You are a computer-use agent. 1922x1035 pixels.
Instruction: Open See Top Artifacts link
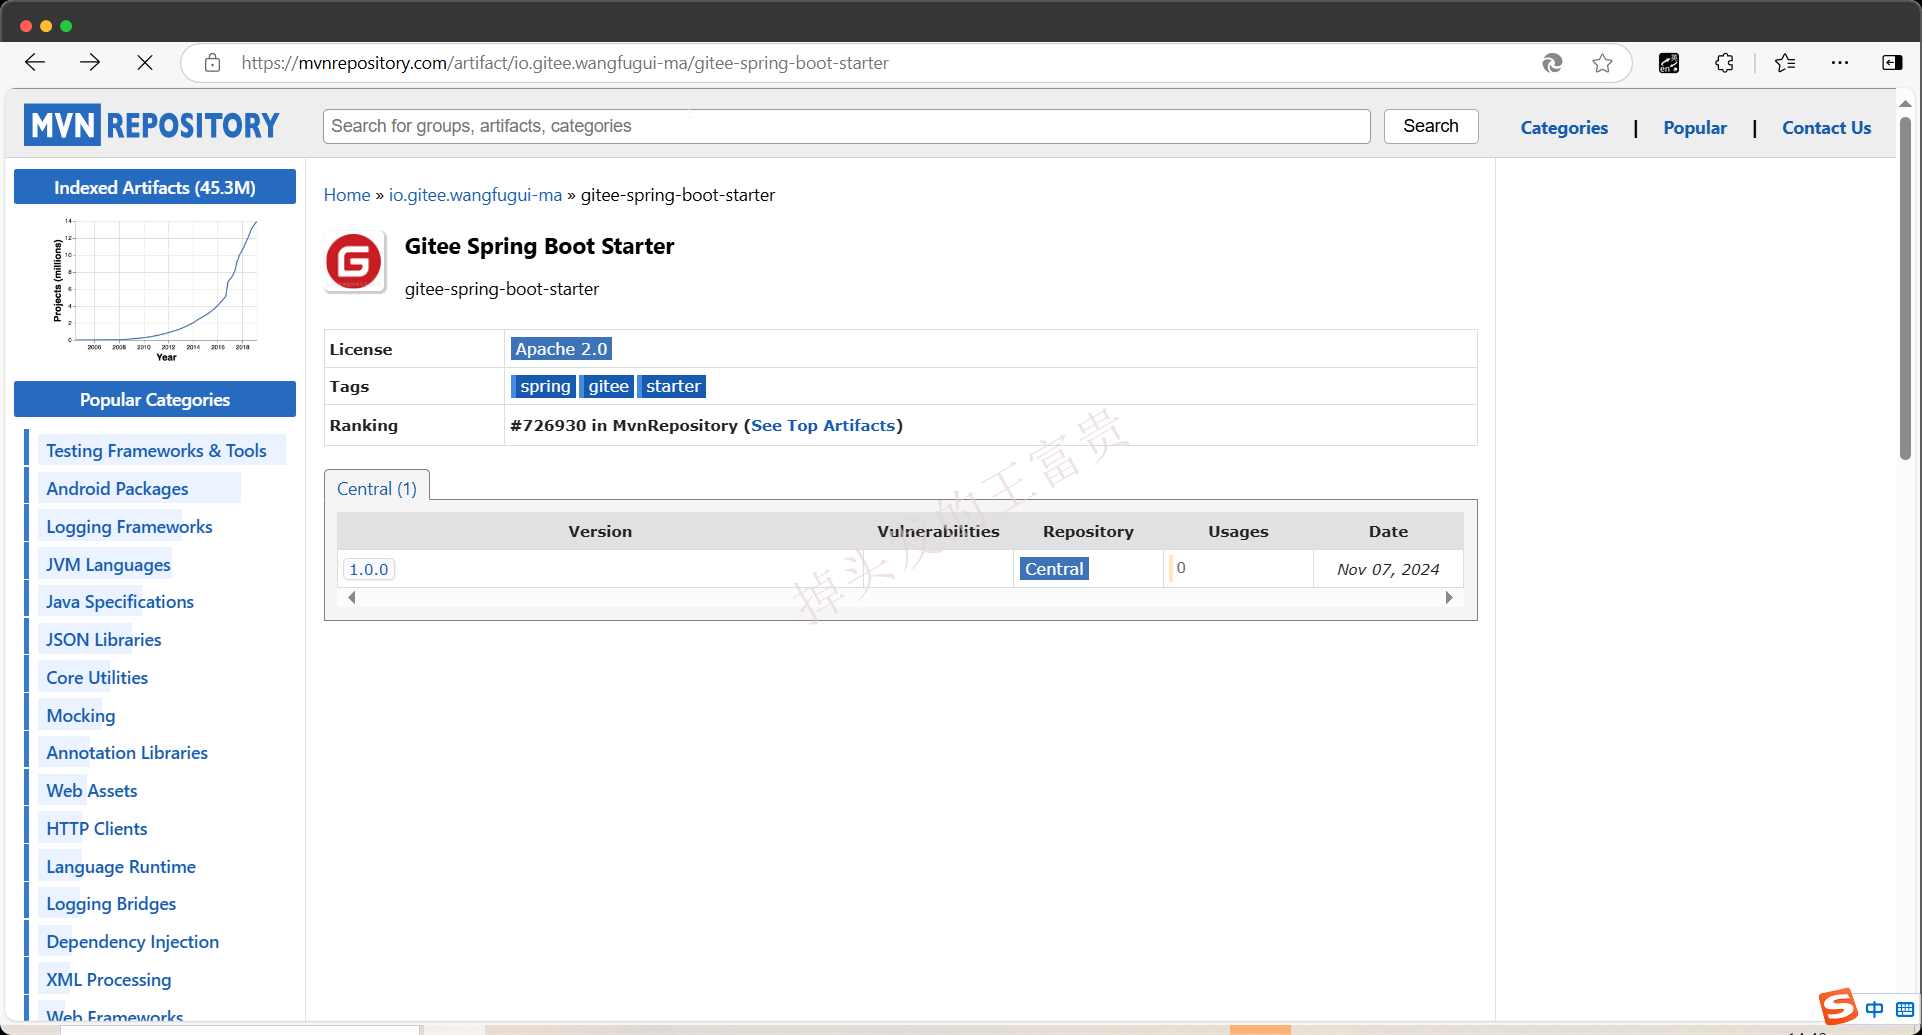click(x=823, y=426)
